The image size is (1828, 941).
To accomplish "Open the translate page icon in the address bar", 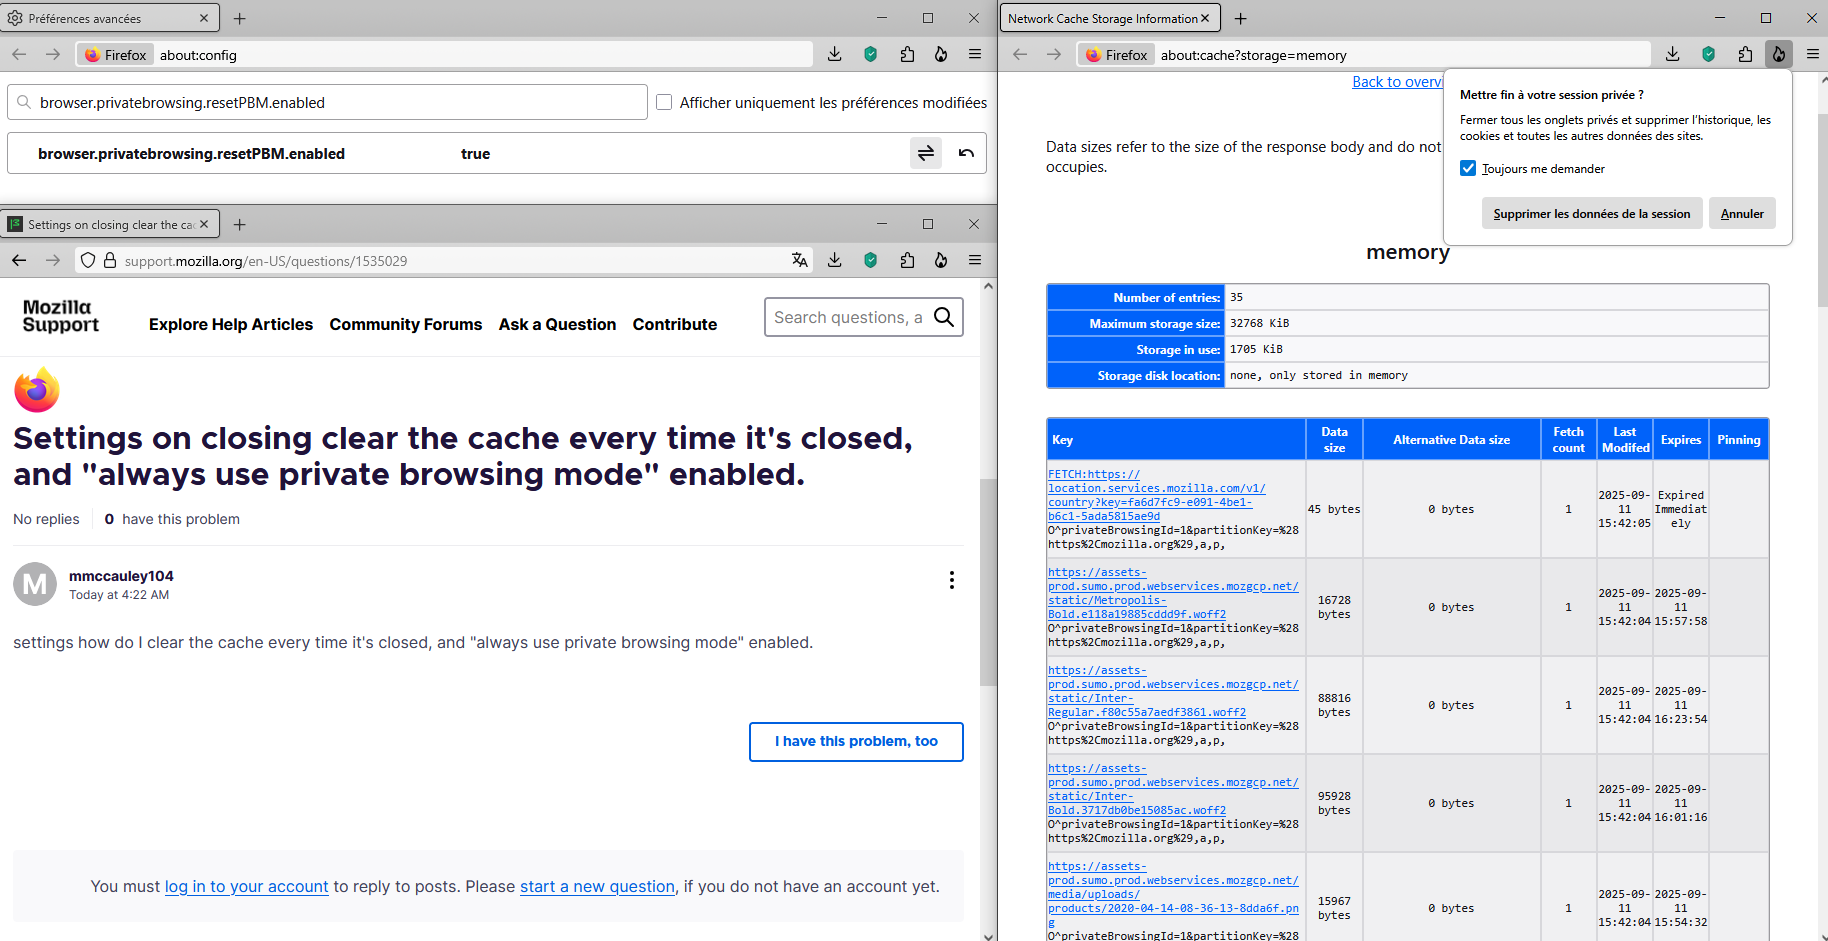I will click(799, 260).
